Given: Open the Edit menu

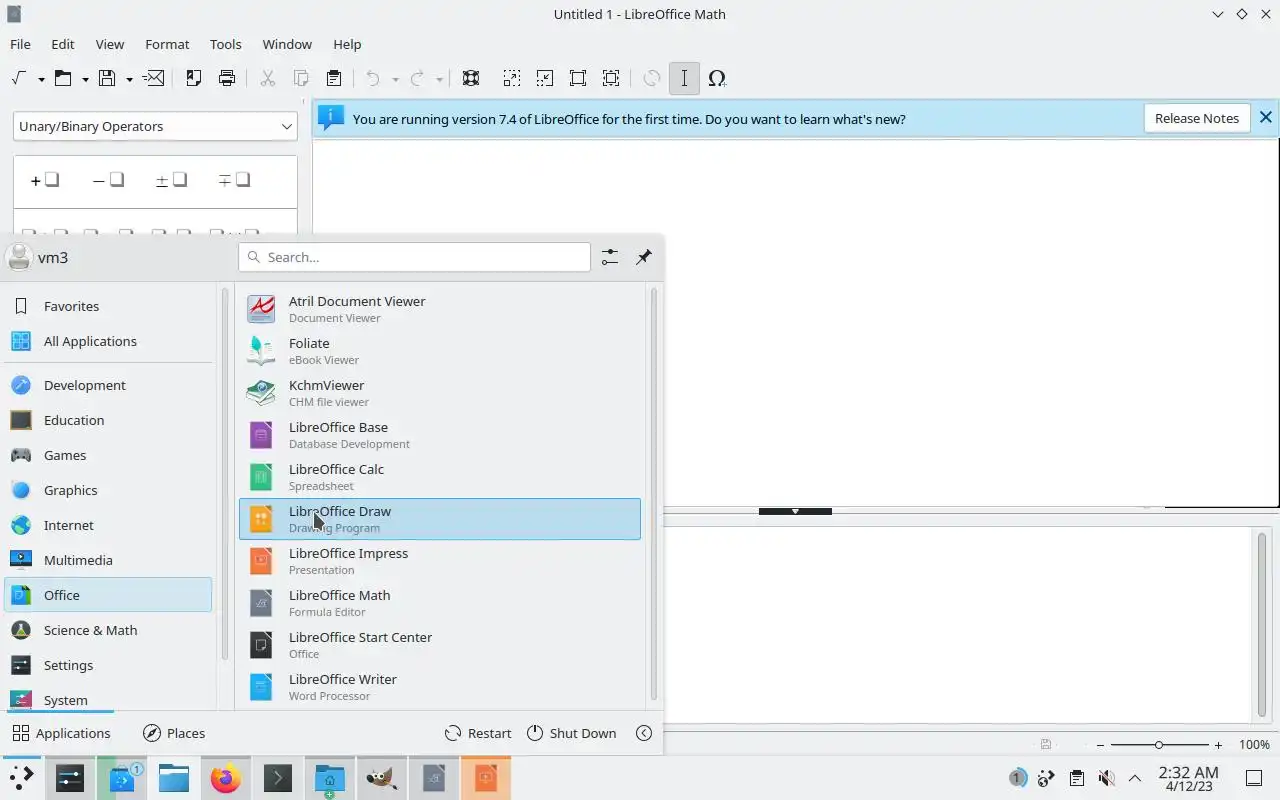Looking at the screenshot, I should (63, 44).
